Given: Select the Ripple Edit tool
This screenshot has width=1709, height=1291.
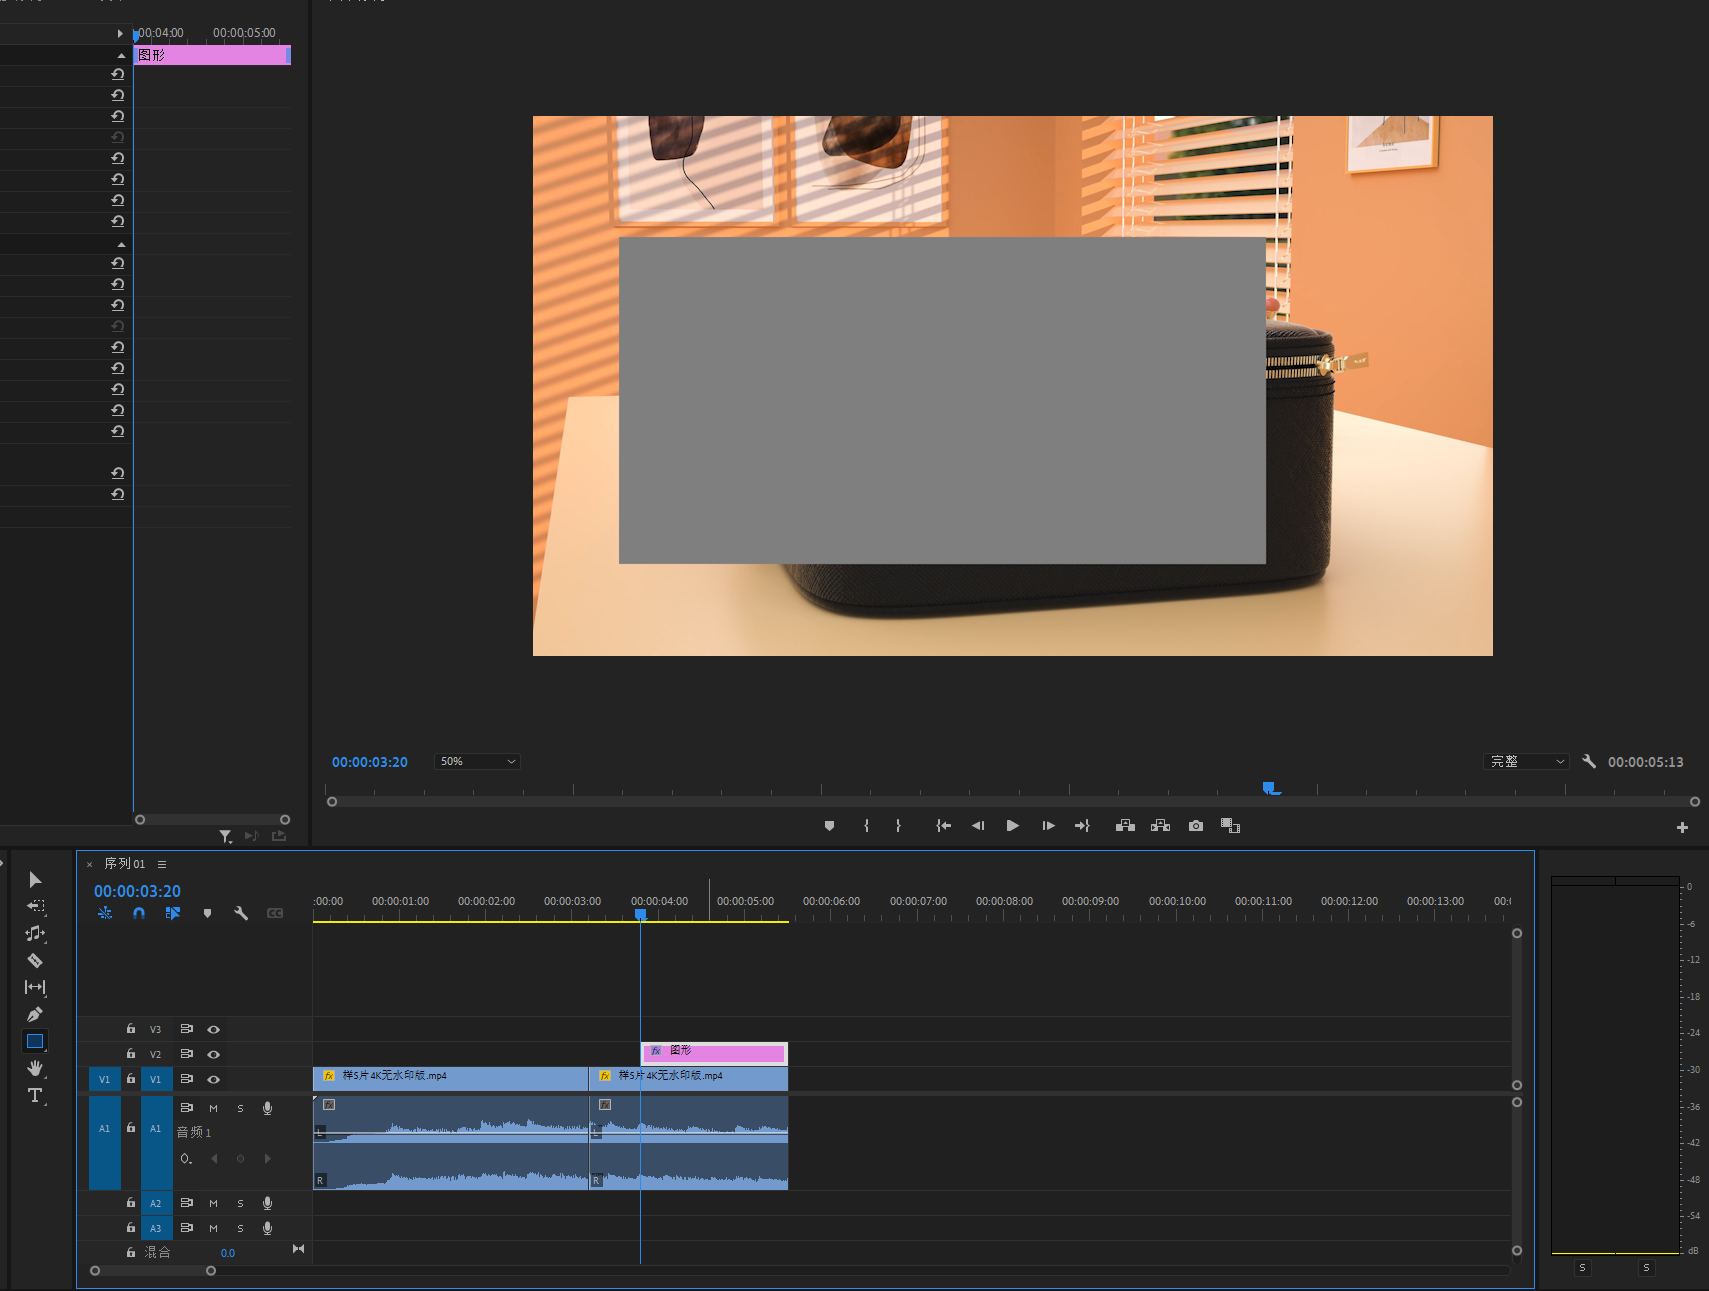Looking at the screenshot, I should click(35, 933).
